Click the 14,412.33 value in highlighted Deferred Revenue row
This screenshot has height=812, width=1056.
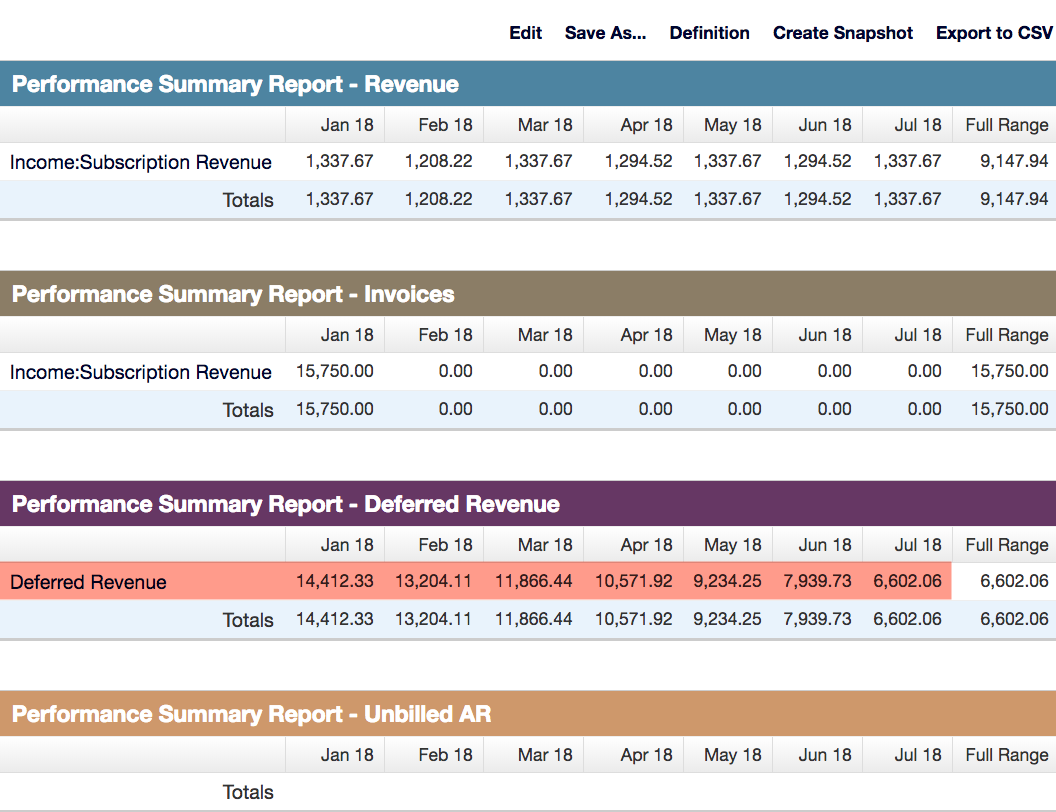[x=335, y=581]
